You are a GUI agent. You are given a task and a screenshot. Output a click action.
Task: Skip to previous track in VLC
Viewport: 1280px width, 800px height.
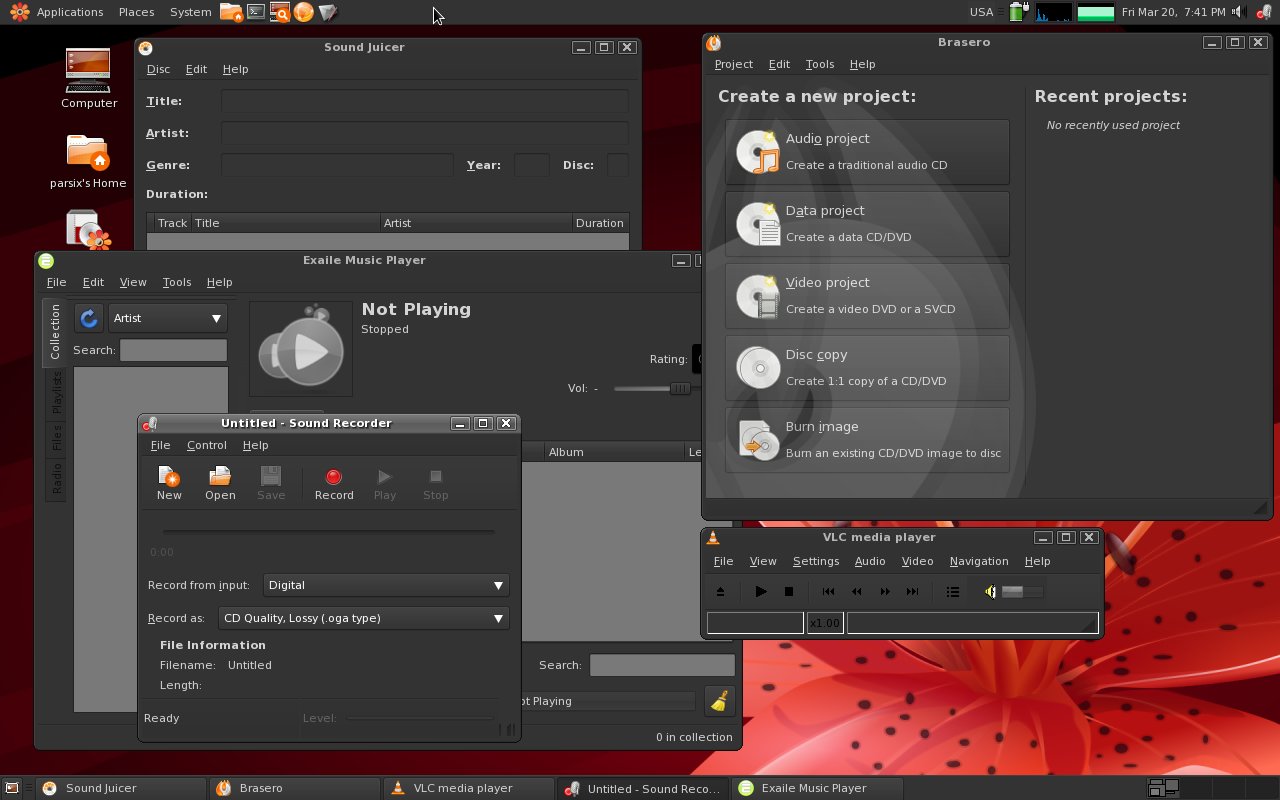click(x=829, y=591)
